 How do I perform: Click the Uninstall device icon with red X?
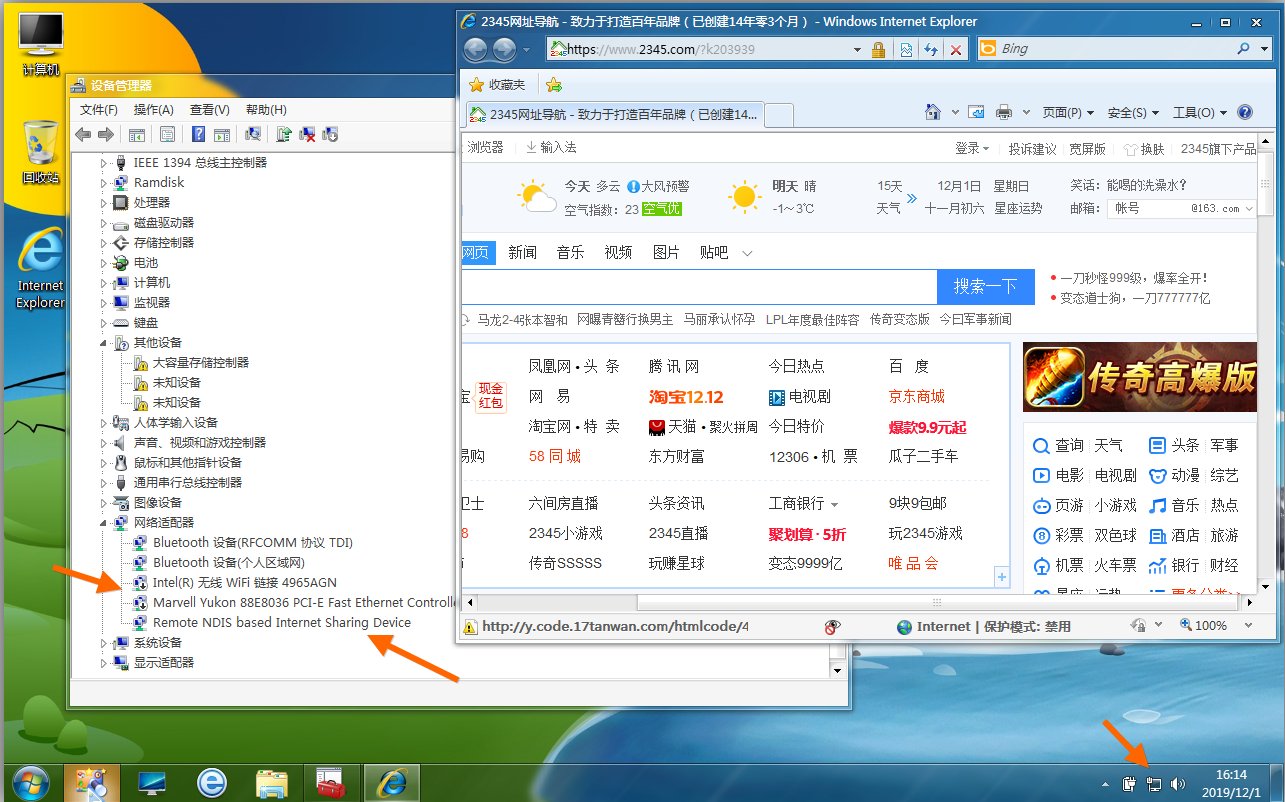(308, 134)
